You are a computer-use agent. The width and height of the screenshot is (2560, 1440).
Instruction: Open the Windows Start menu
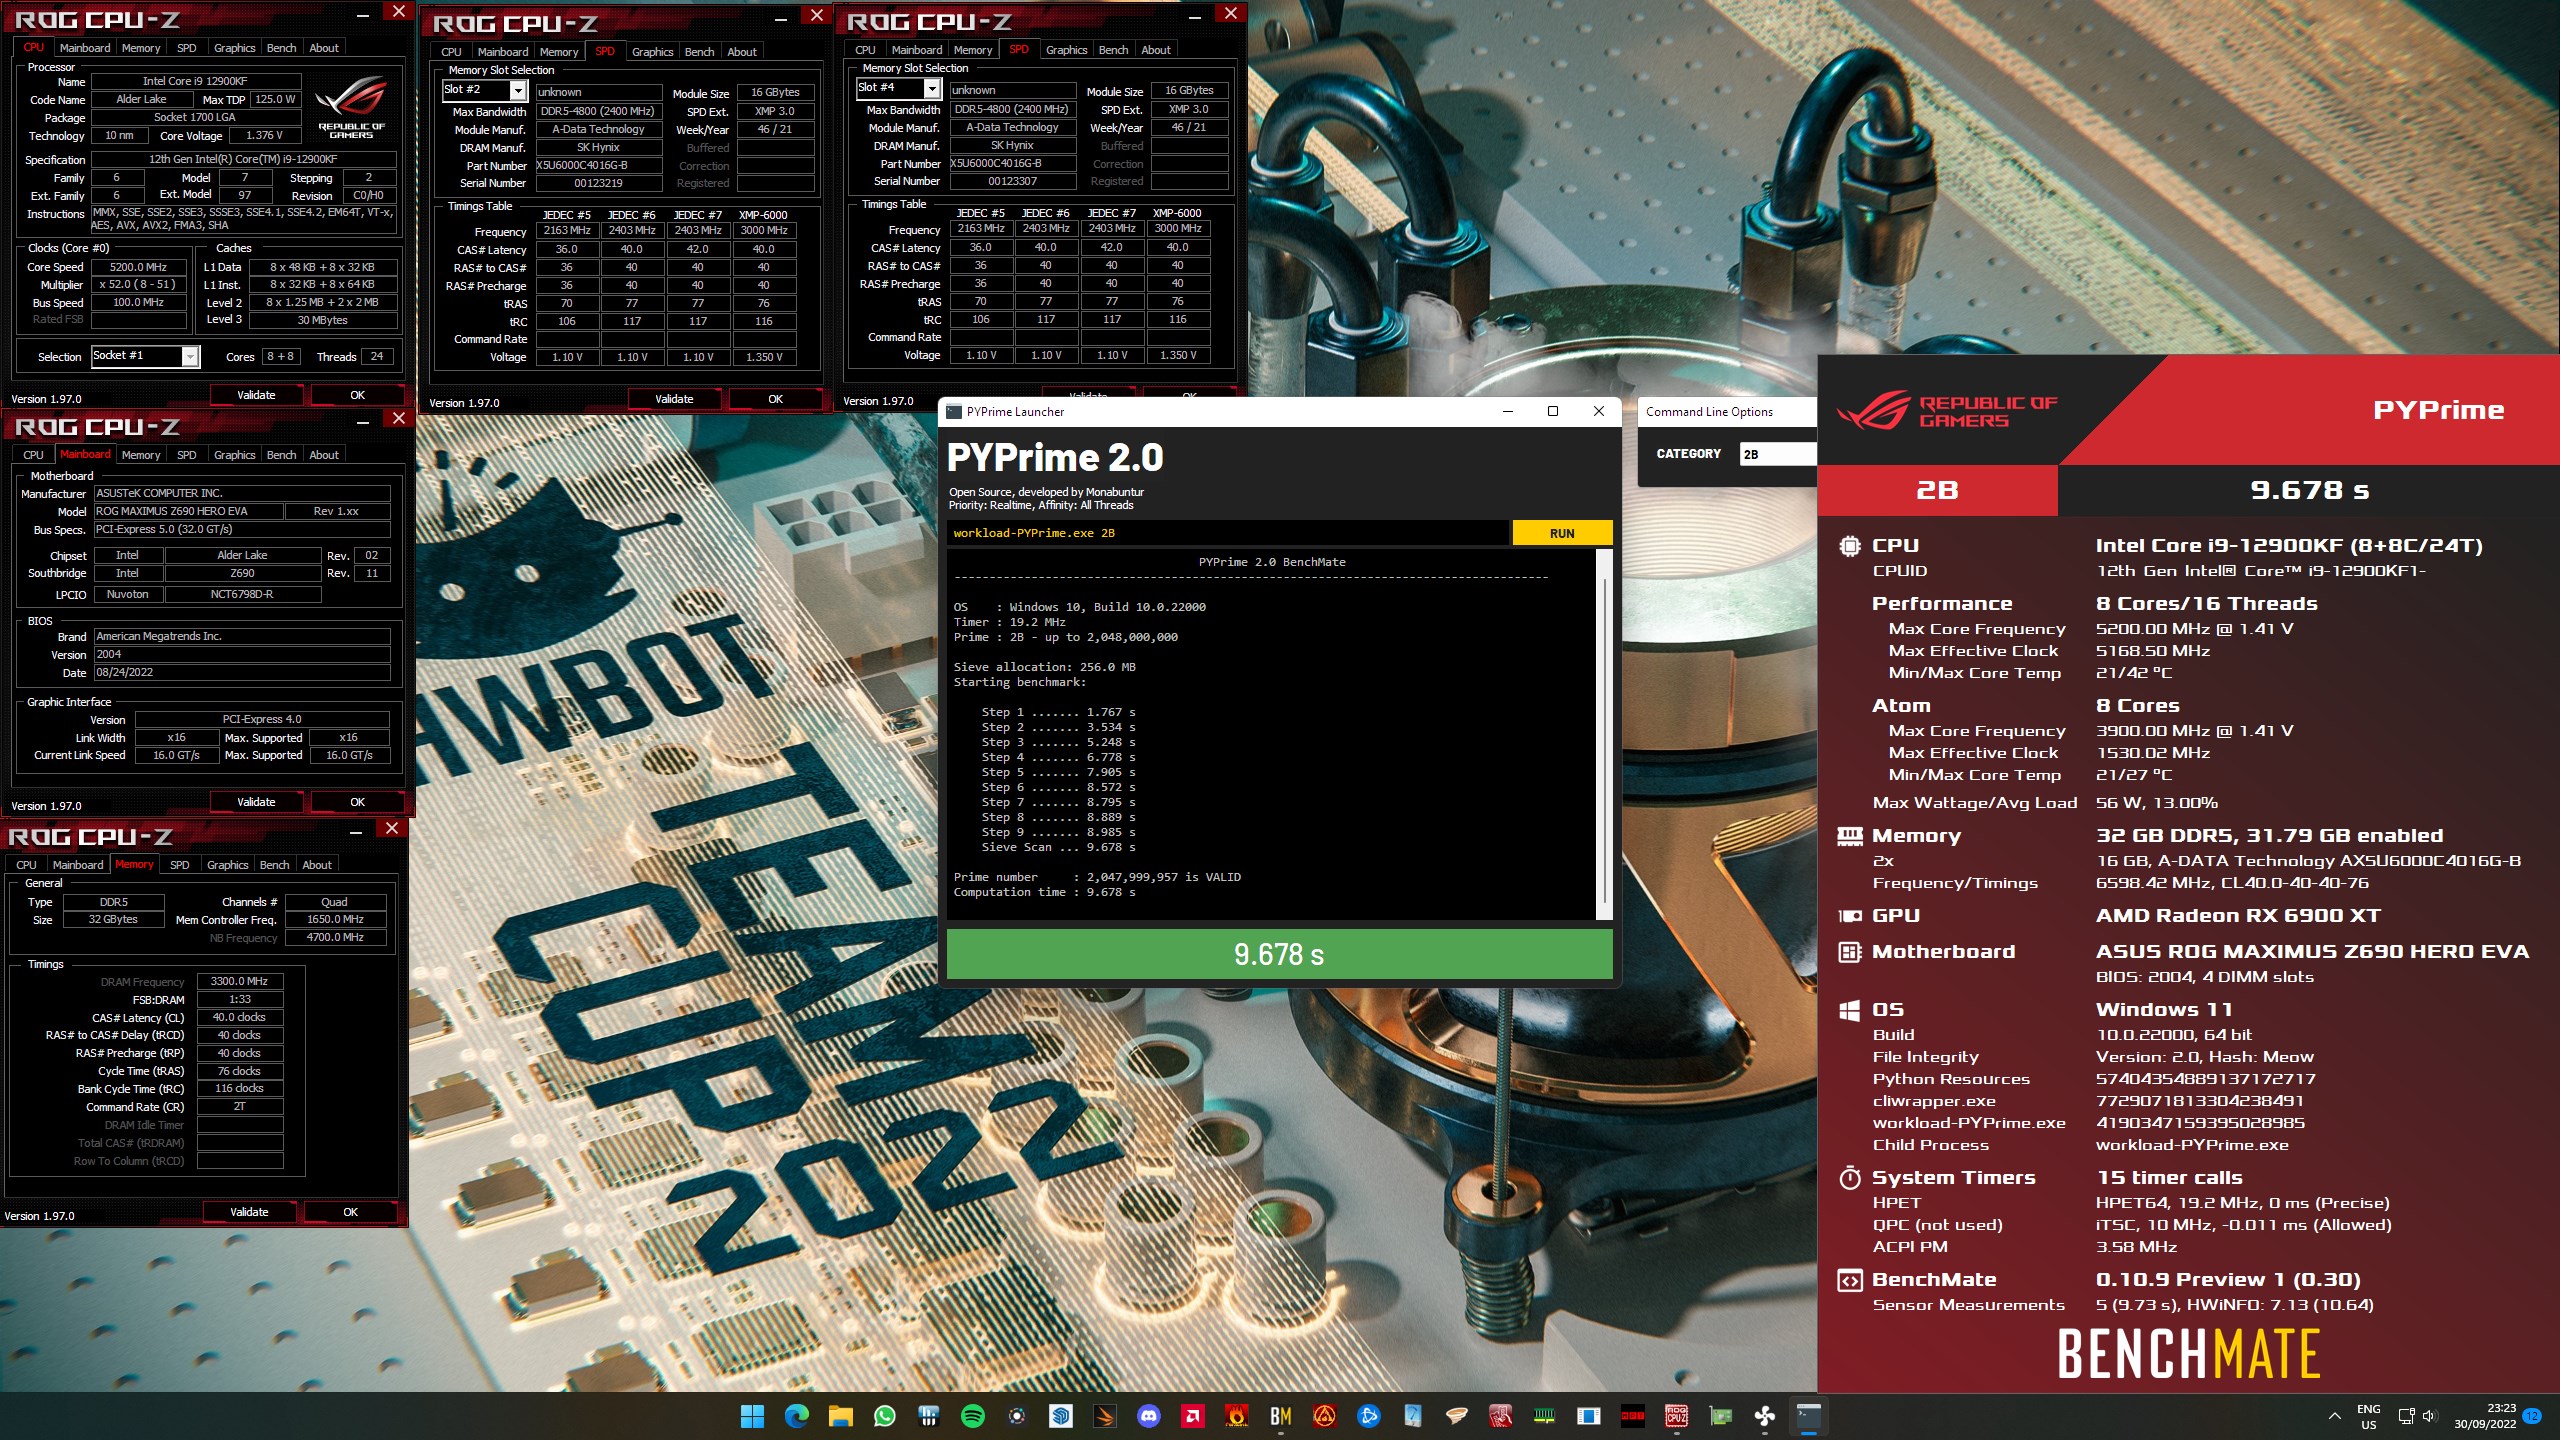(752, 1416)
